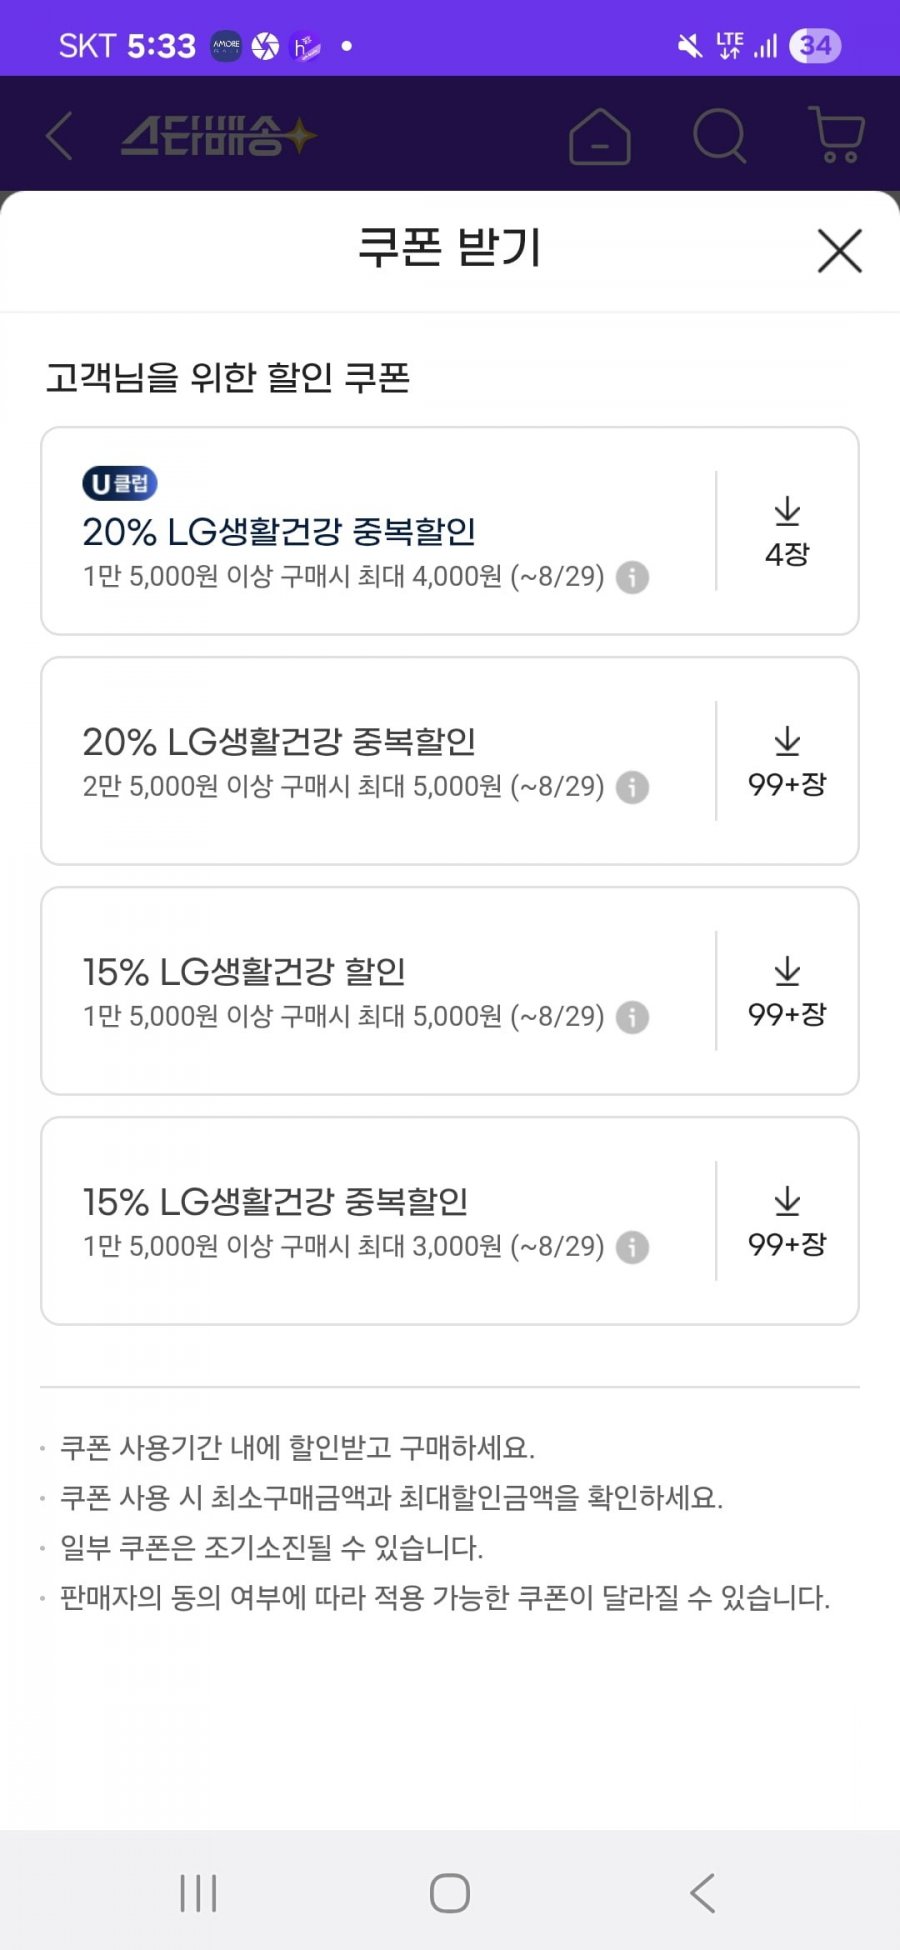Download the U클럽 20% coupon (4장)
900x1950 pixels.
point(787,531)
